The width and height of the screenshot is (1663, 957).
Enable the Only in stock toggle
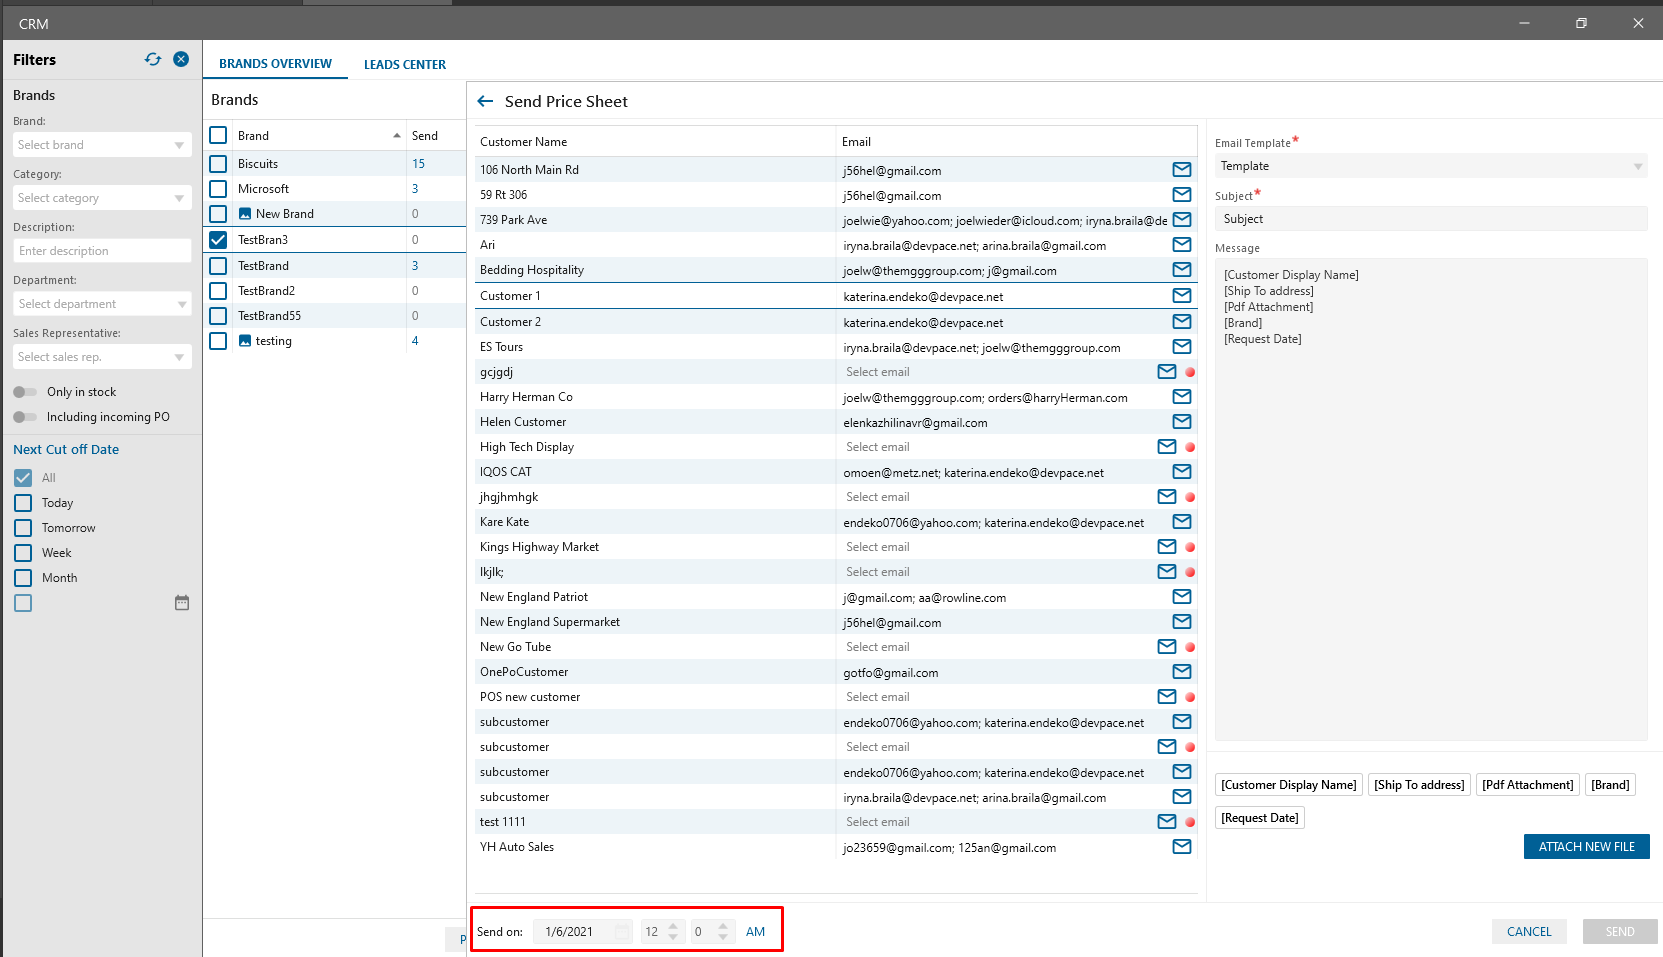pos(25,392)
